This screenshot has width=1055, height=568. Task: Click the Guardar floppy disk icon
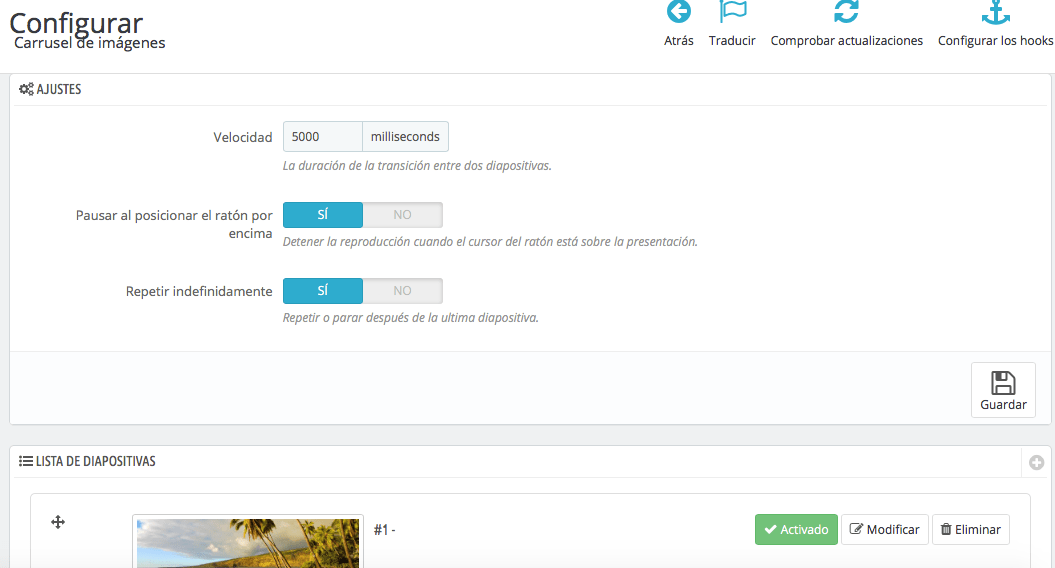coord(1003,382)
